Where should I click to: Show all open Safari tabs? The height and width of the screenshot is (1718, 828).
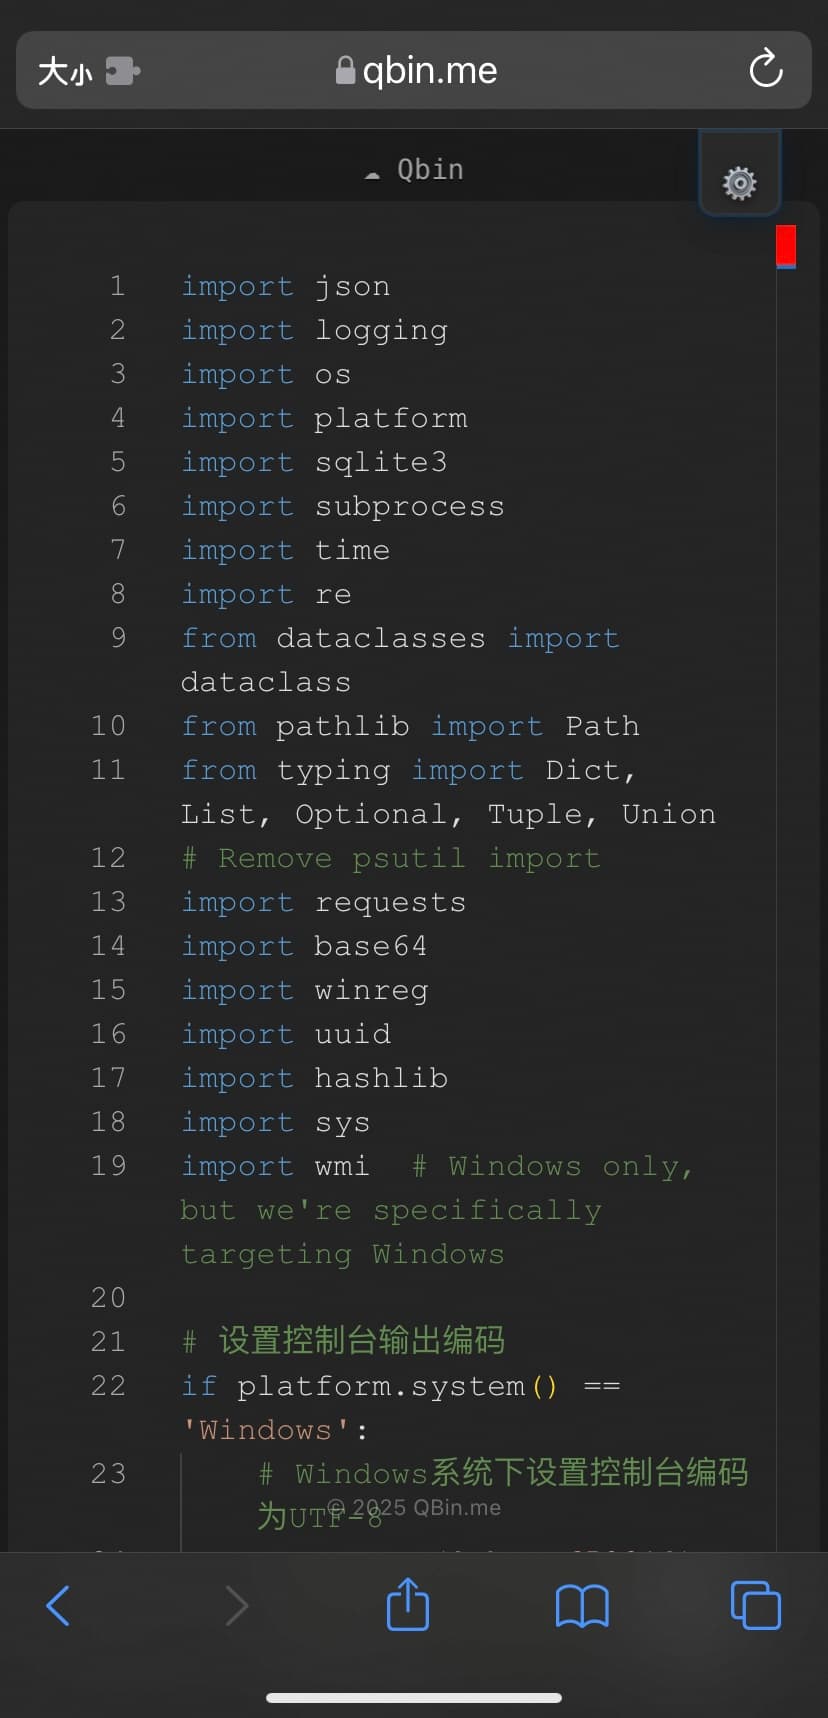tap(755, 1605)
